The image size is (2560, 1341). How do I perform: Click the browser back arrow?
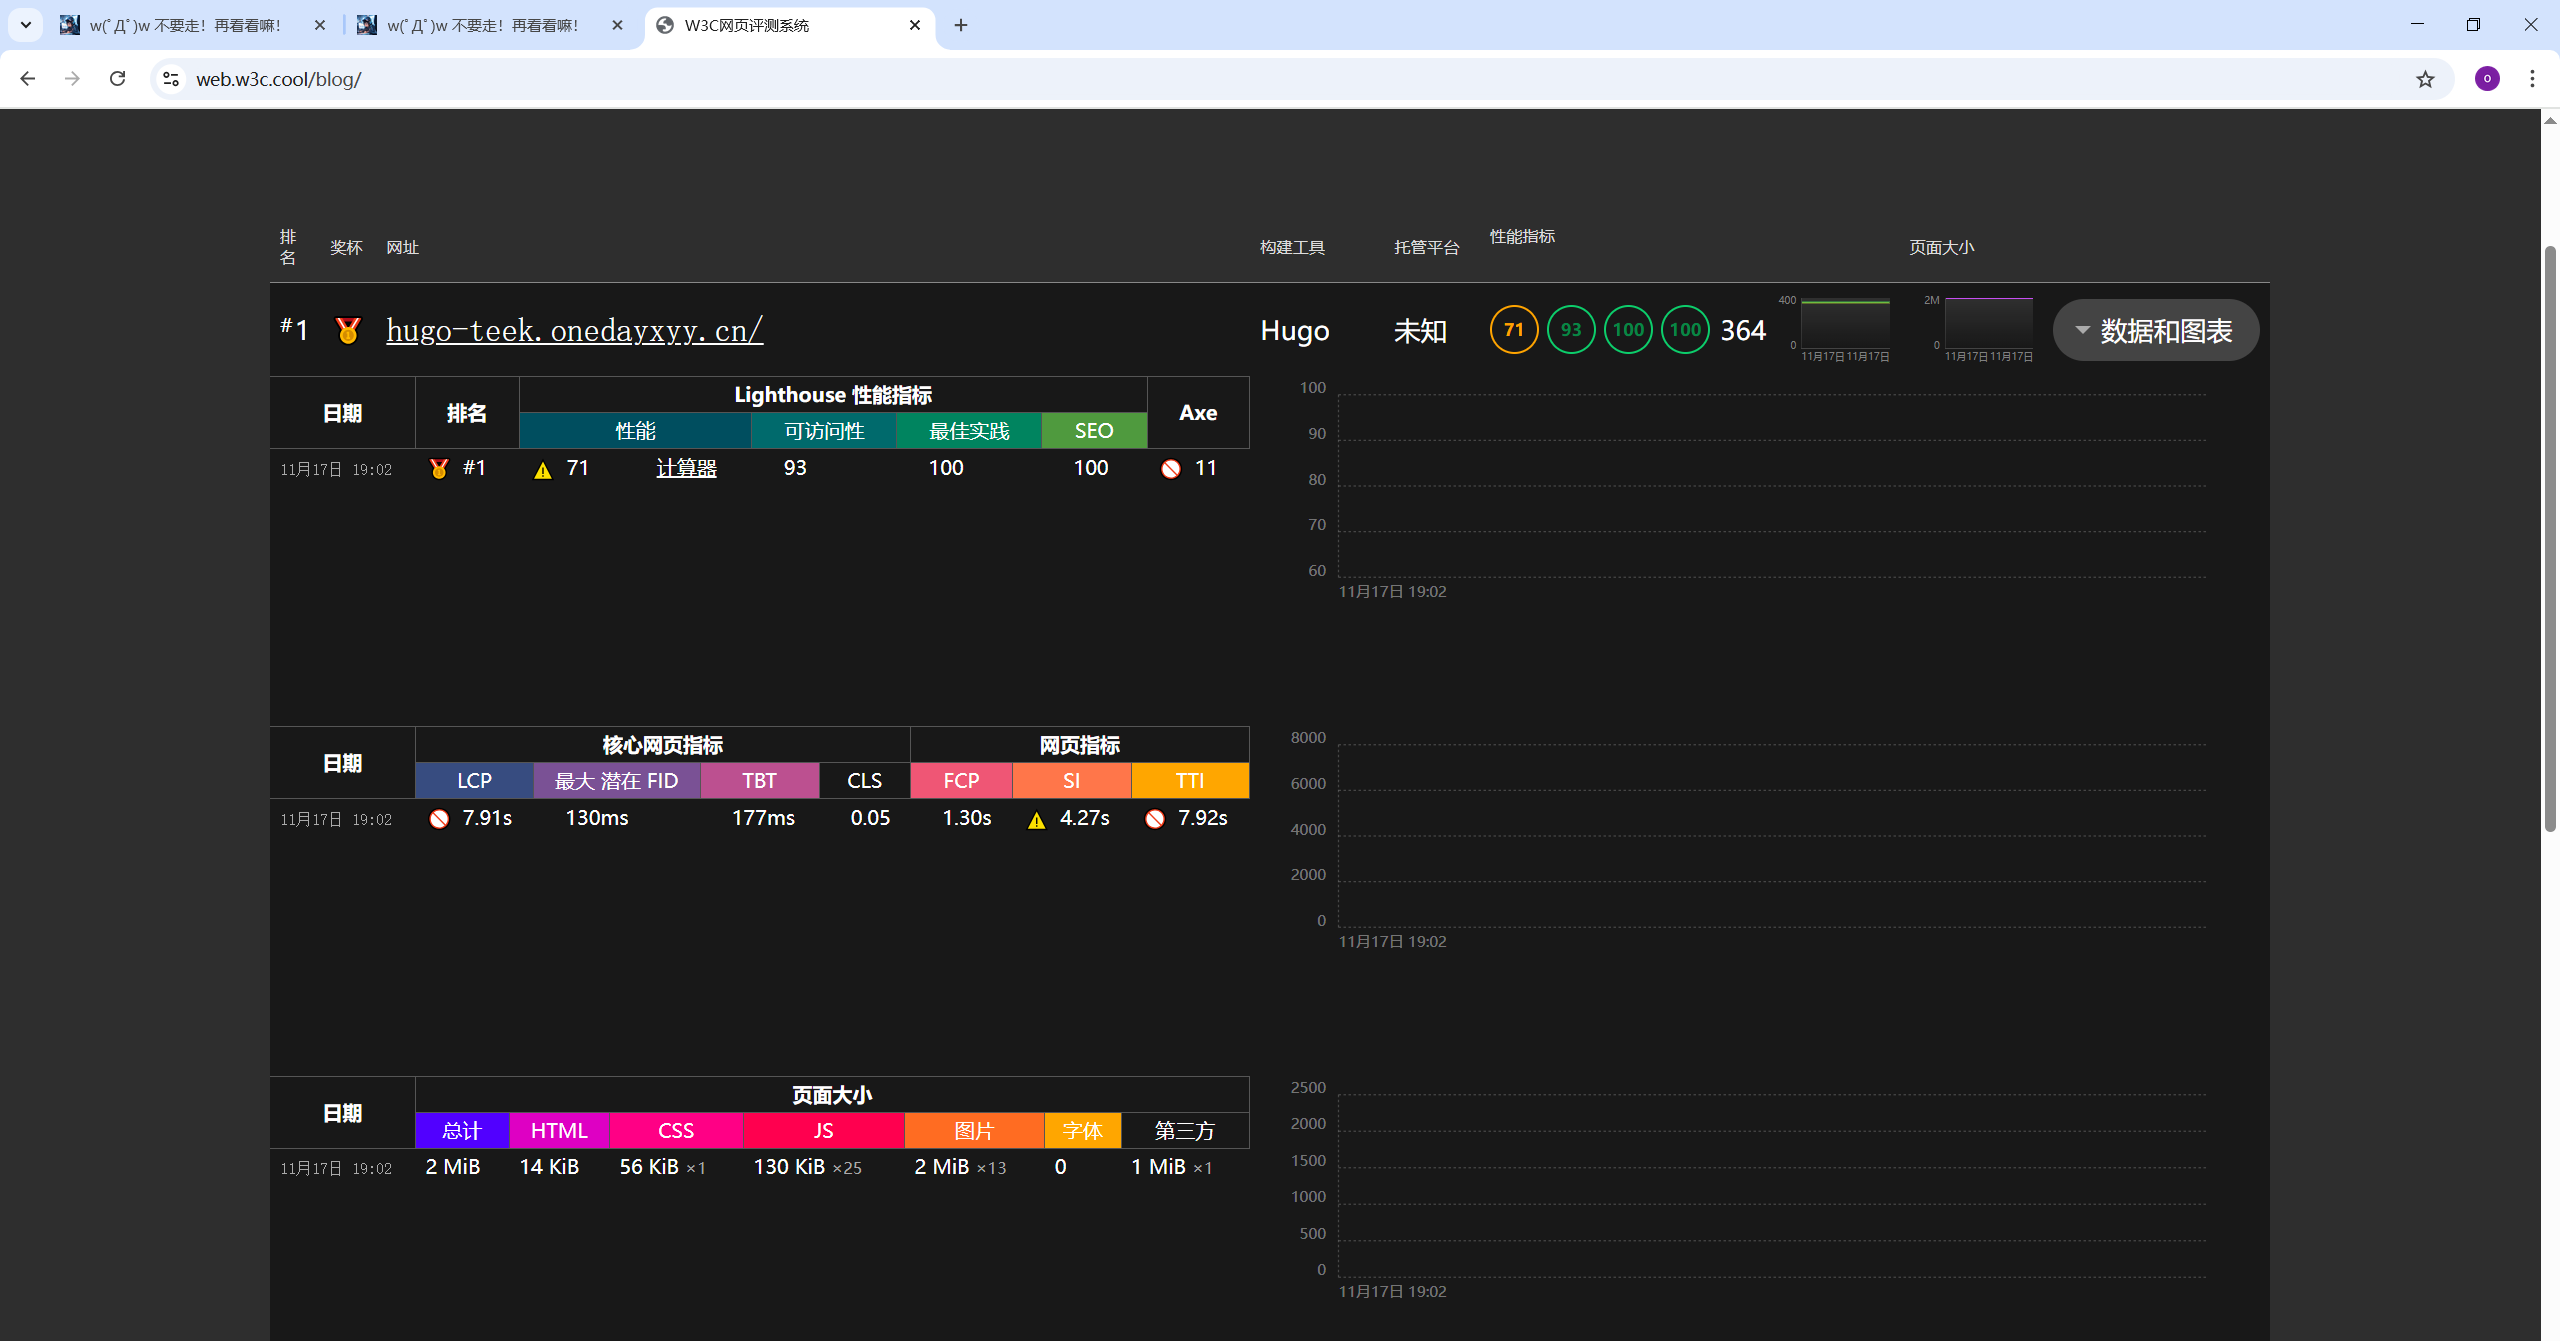pyautogui.click(x=28, y=79)
